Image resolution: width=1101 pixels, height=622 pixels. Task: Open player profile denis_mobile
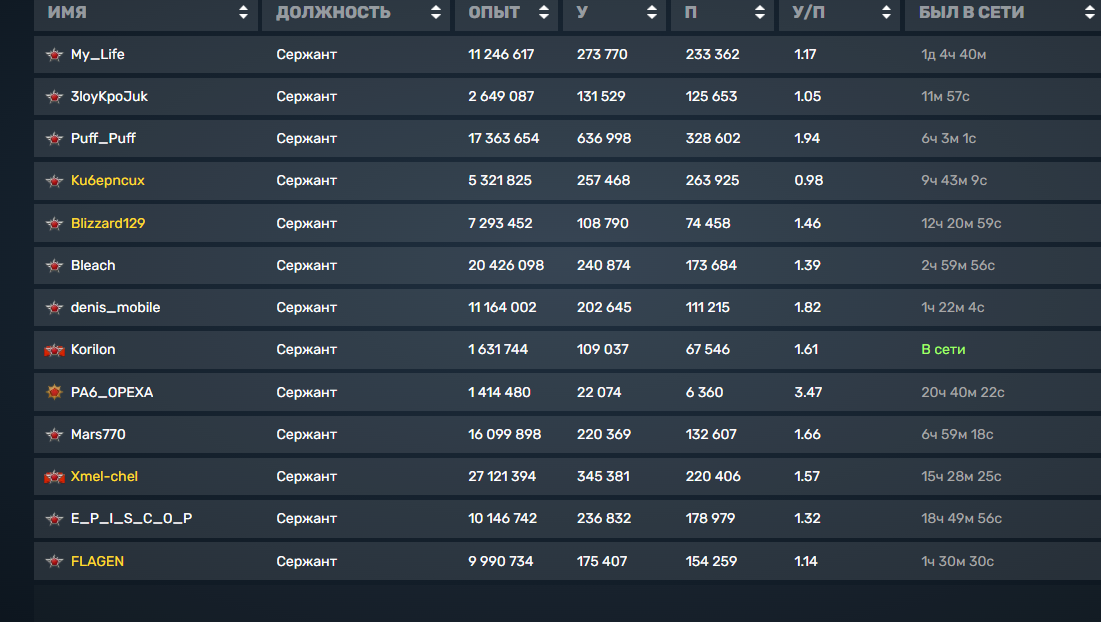pos(115,307)
